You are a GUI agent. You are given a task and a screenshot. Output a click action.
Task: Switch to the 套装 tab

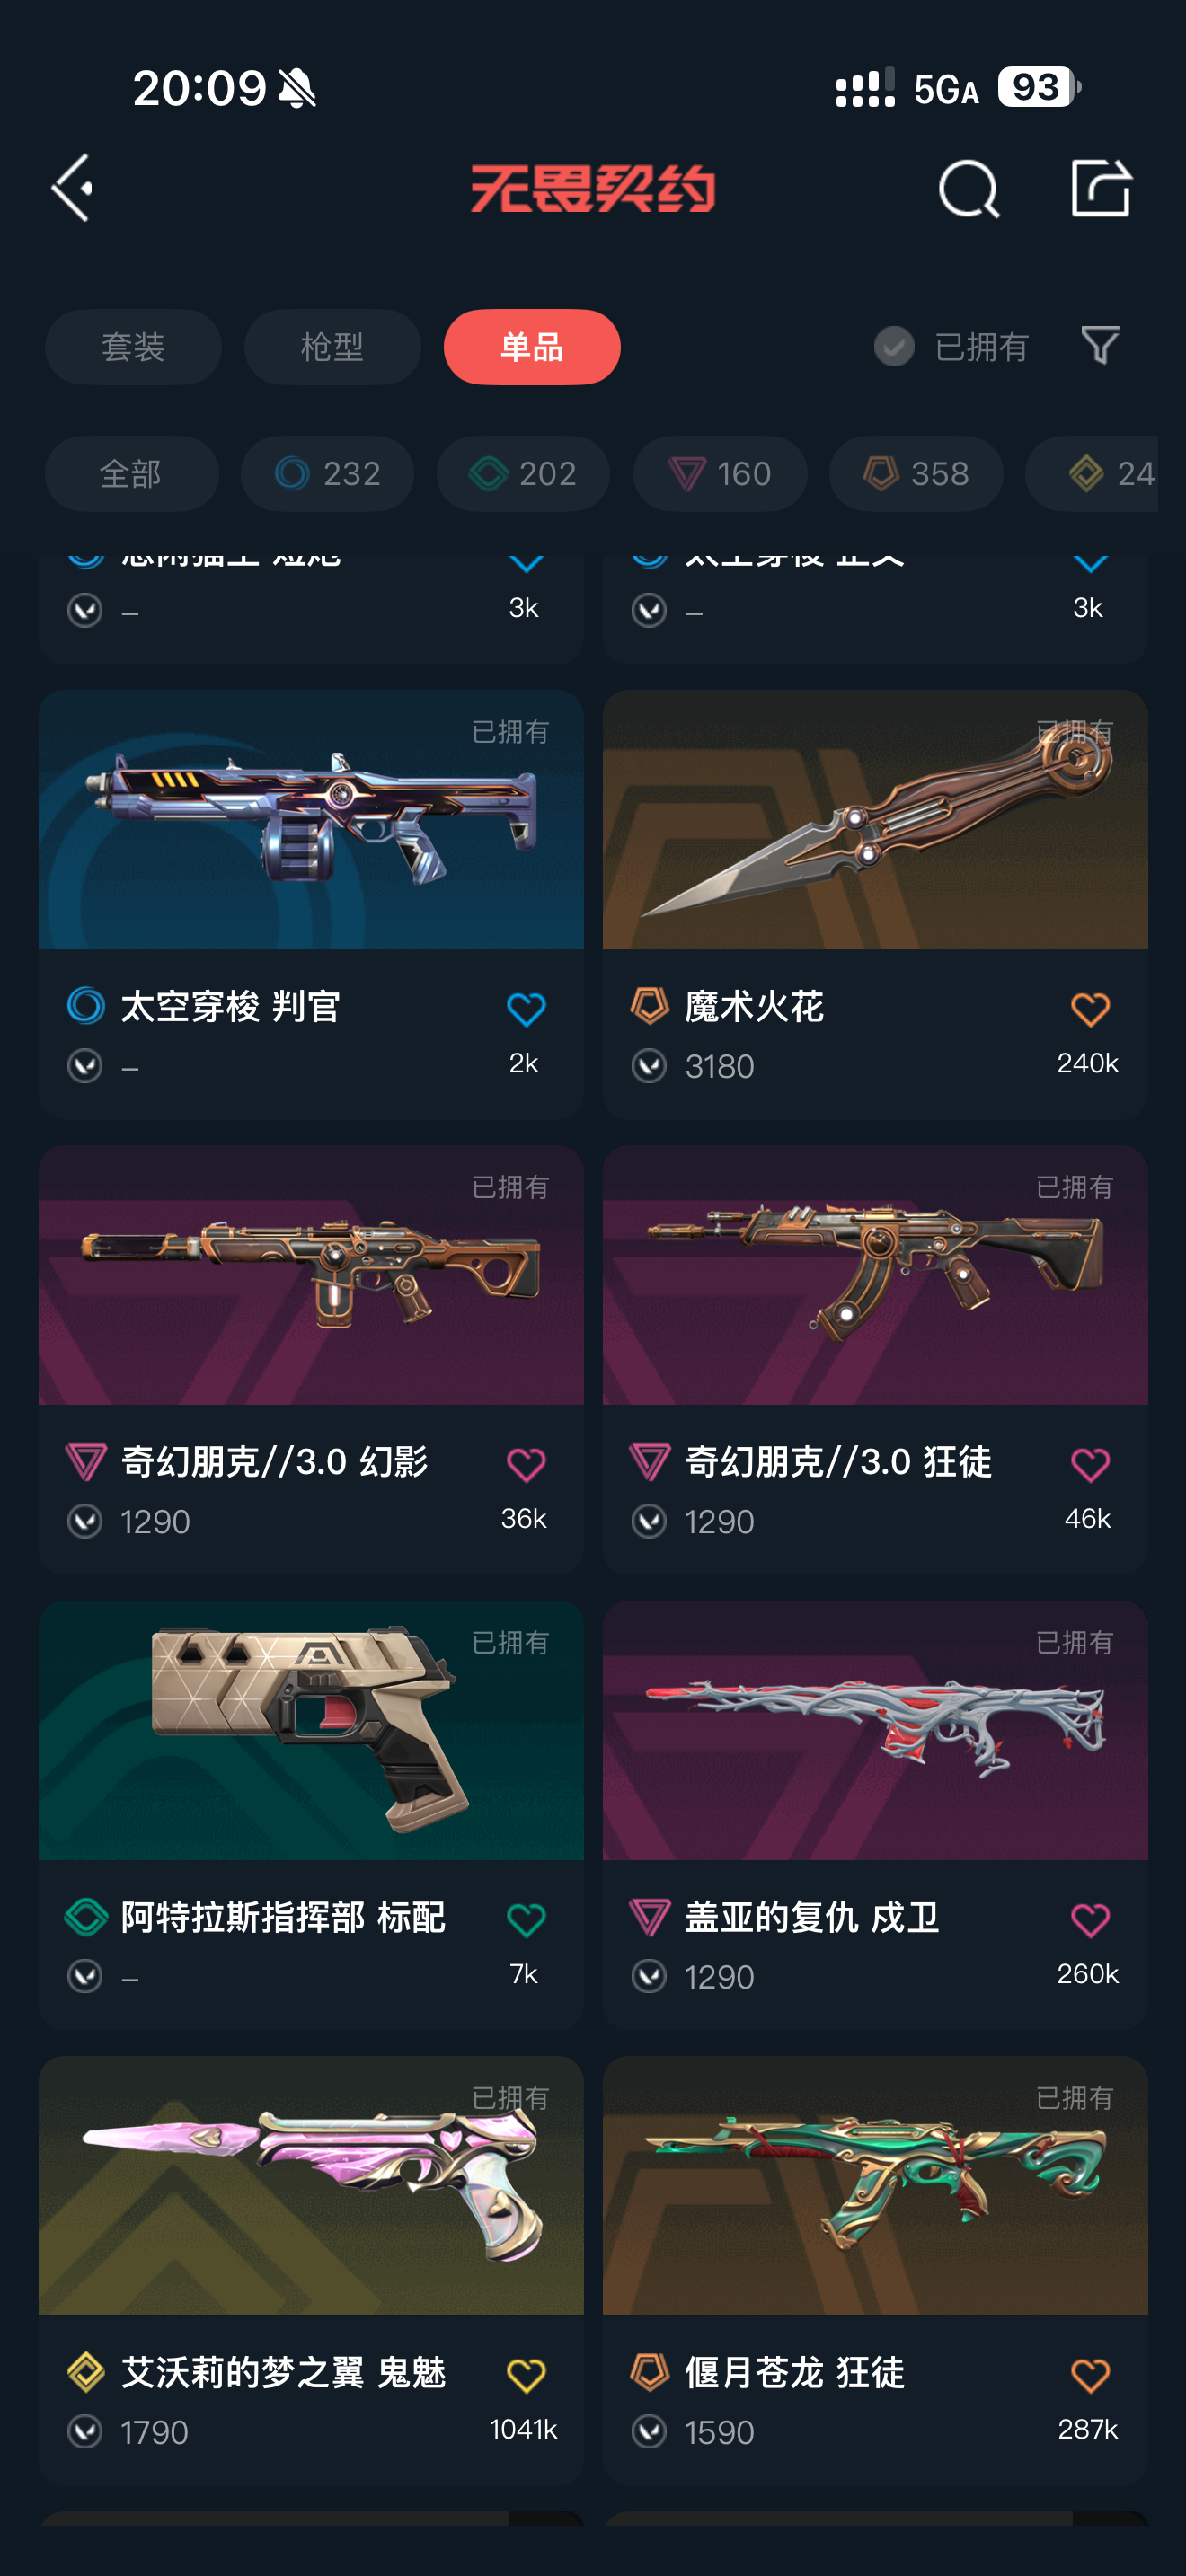(x=133, y=347)
